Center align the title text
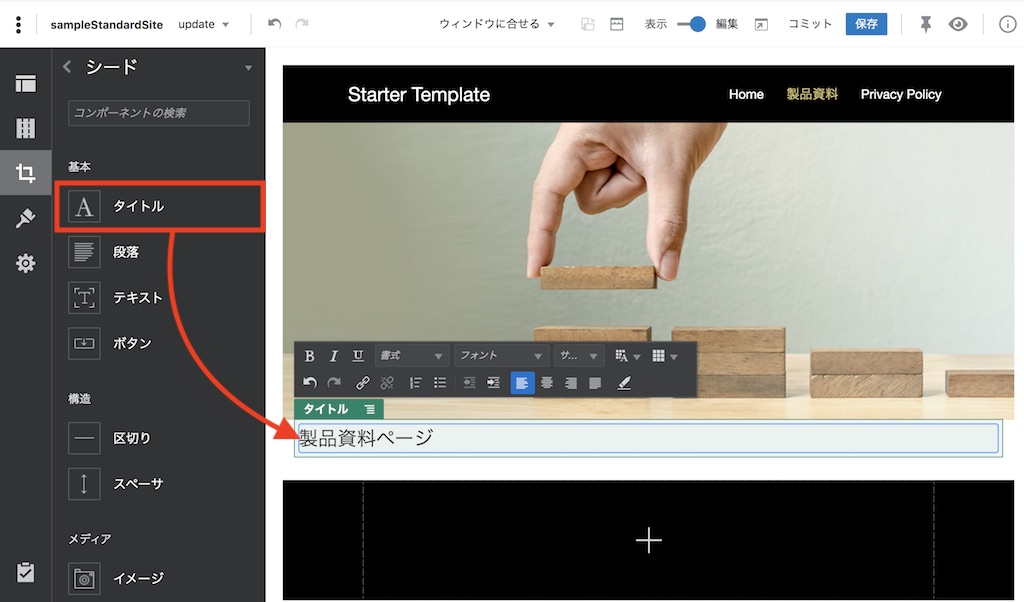 pos(547,383)
